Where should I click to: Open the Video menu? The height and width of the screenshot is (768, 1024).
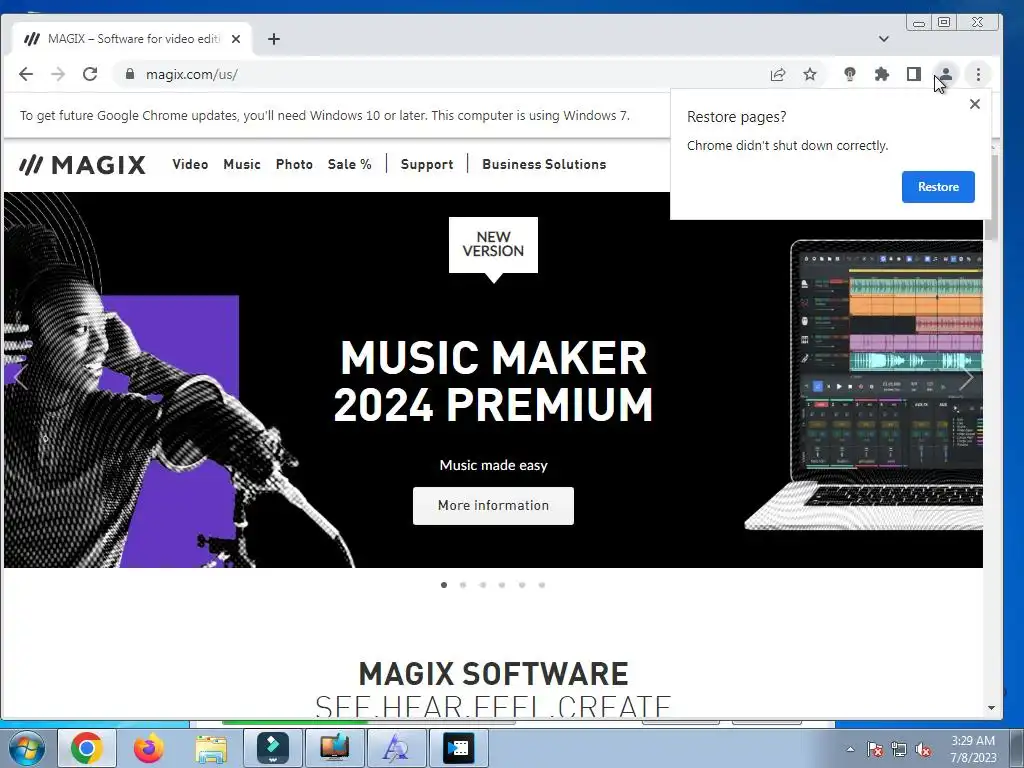(x=190, y=165)
